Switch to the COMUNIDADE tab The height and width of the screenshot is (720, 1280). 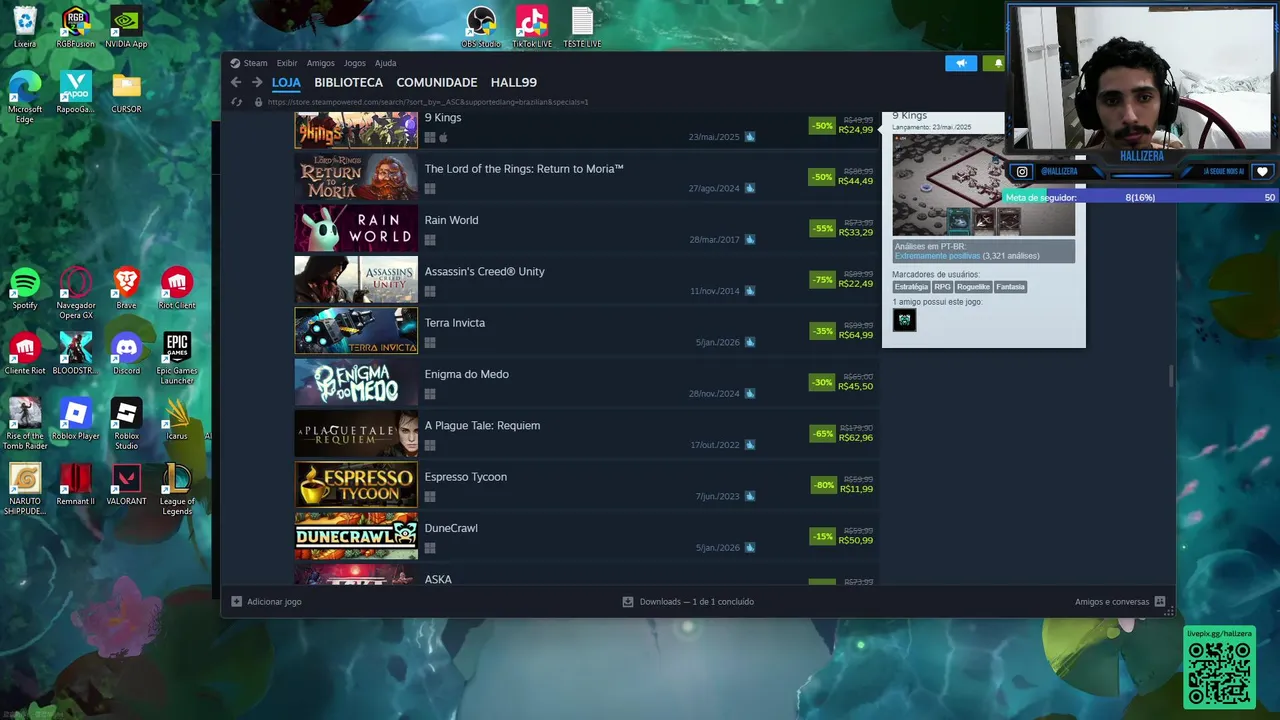click(436, 82)
